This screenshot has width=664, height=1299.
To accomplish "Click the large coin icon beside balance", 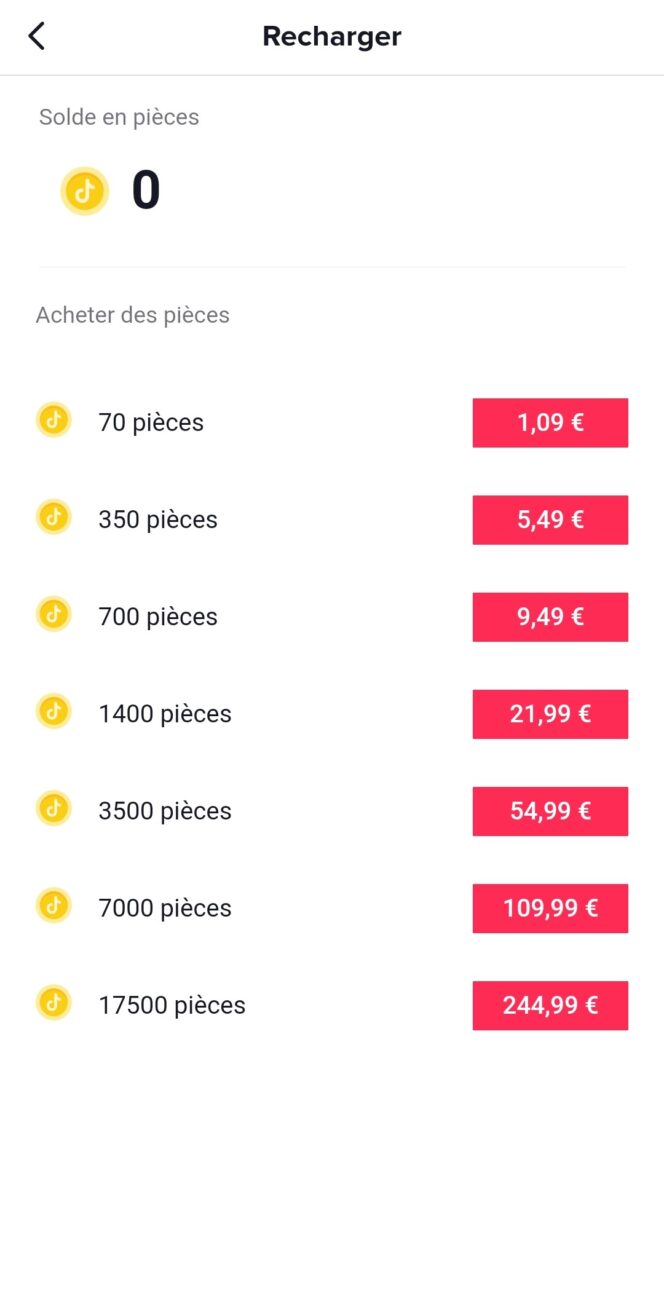I will (85, 191).
